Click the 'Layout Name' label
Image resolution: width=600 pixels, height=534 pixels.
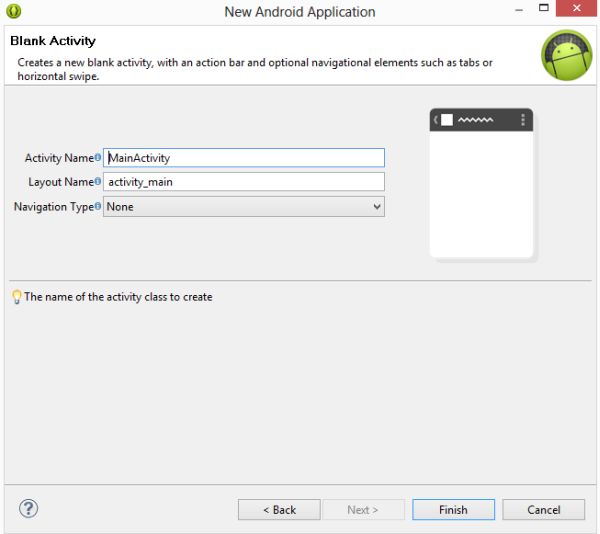coord(61,182)
